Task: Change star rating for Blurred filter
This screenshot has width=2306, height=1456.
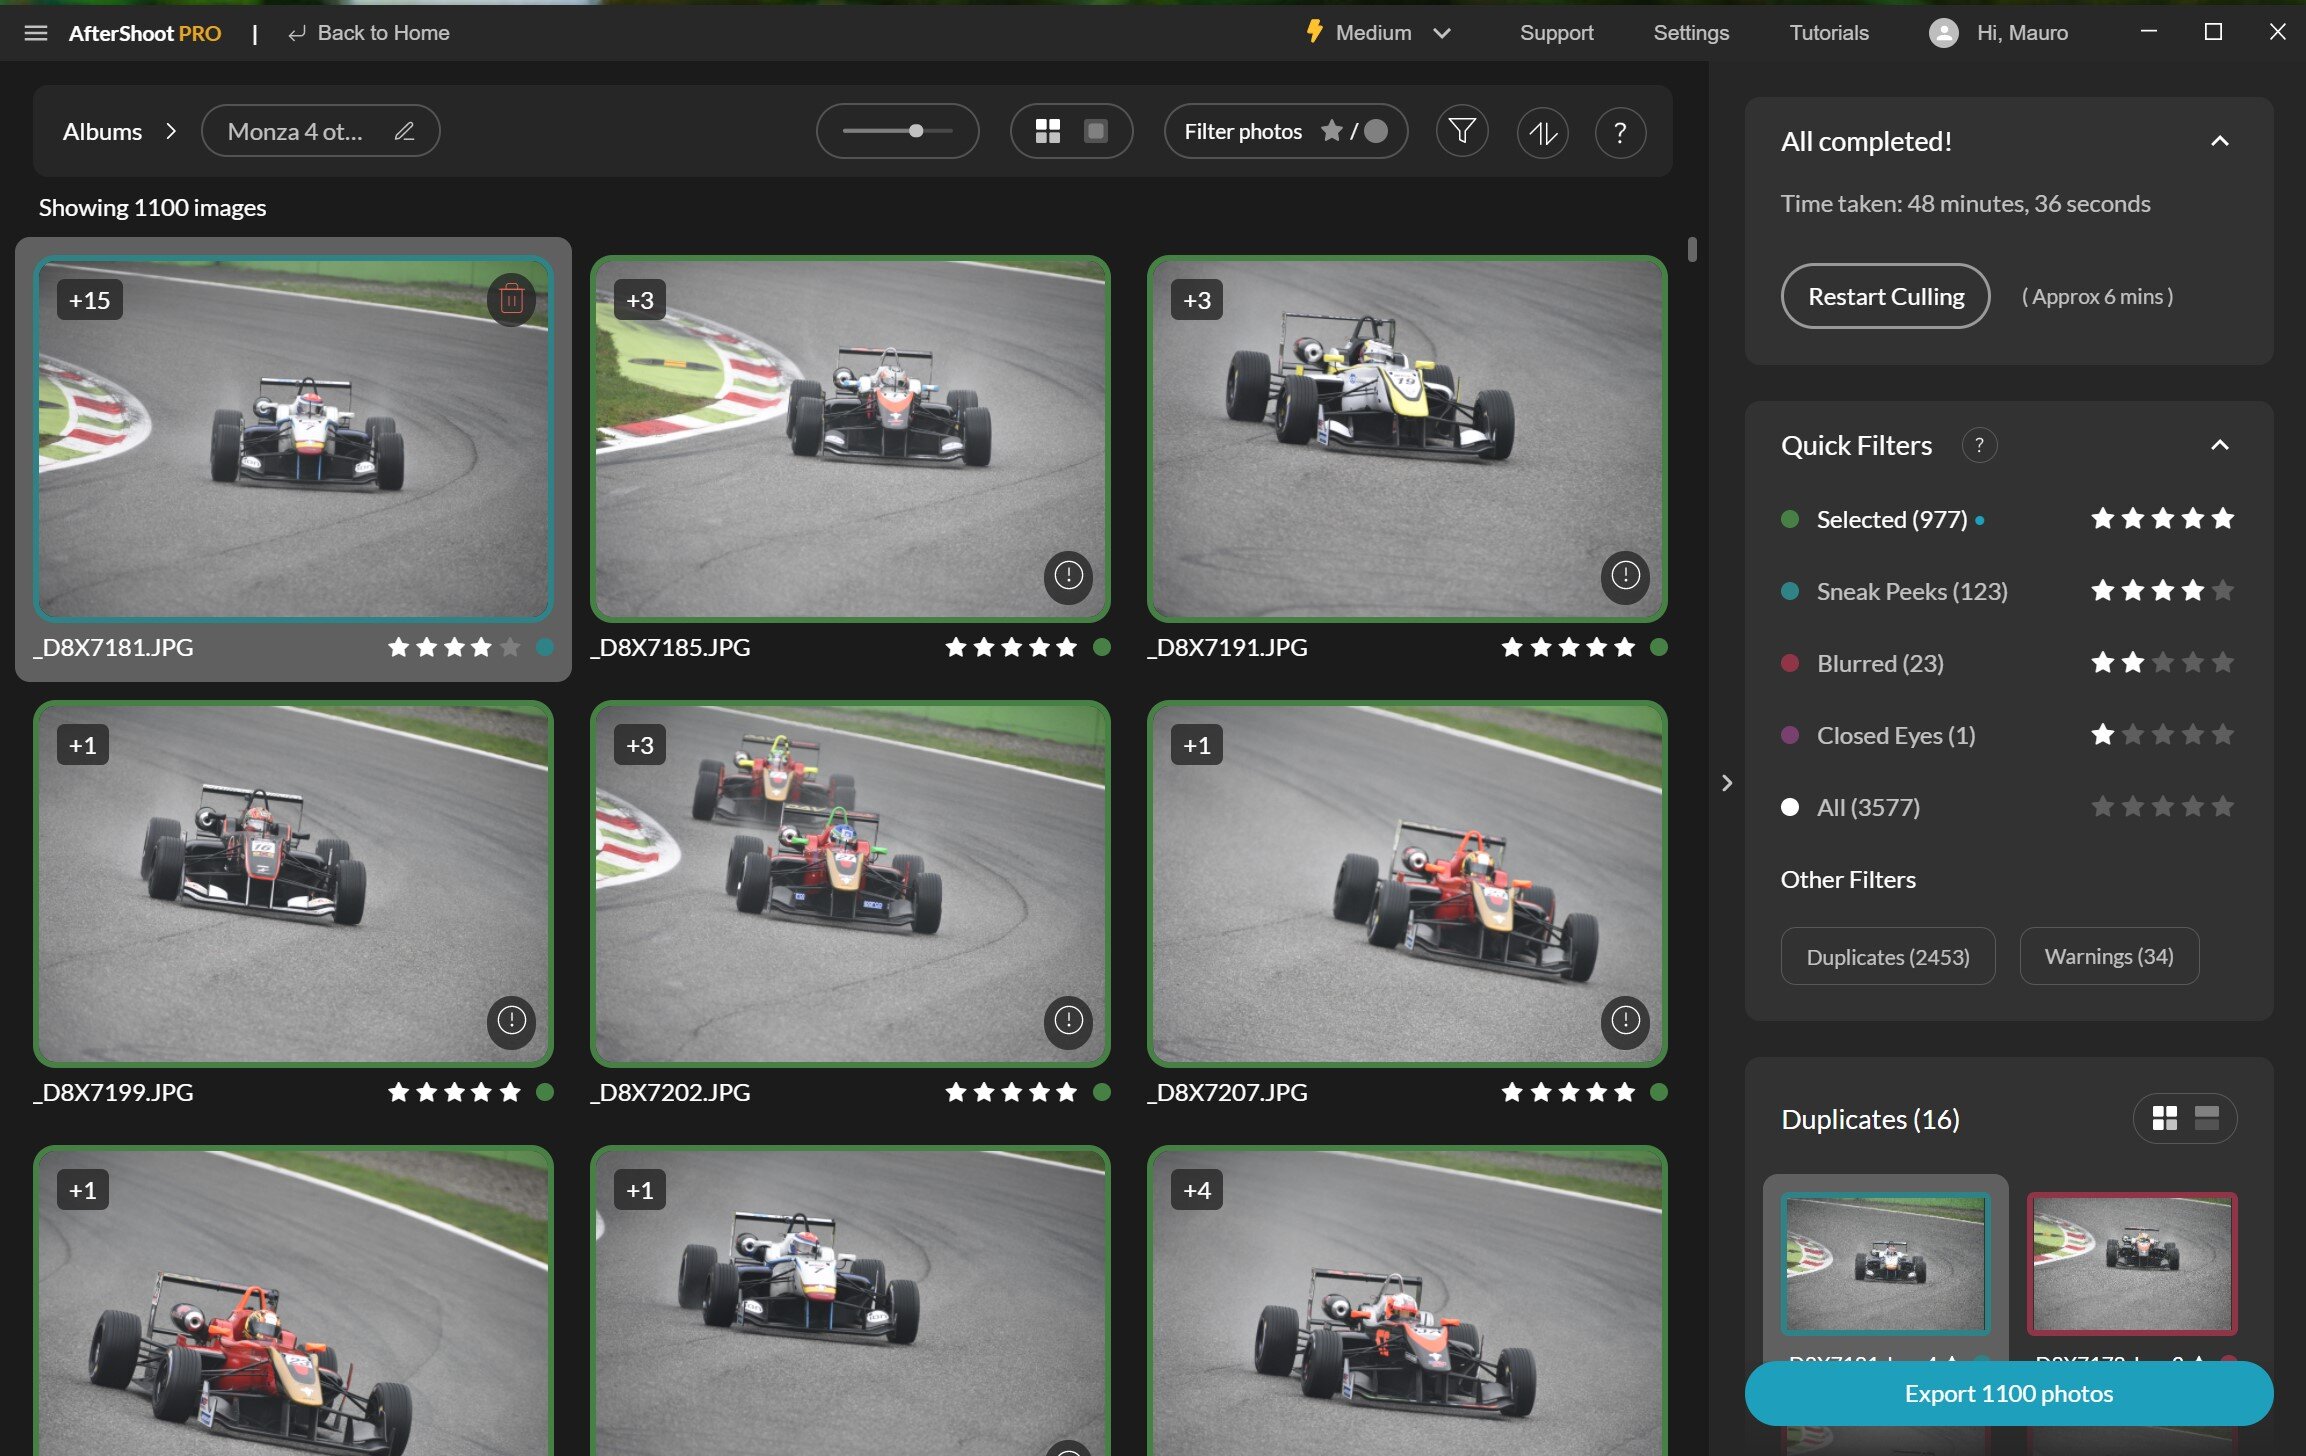Action: [2162, 663]
